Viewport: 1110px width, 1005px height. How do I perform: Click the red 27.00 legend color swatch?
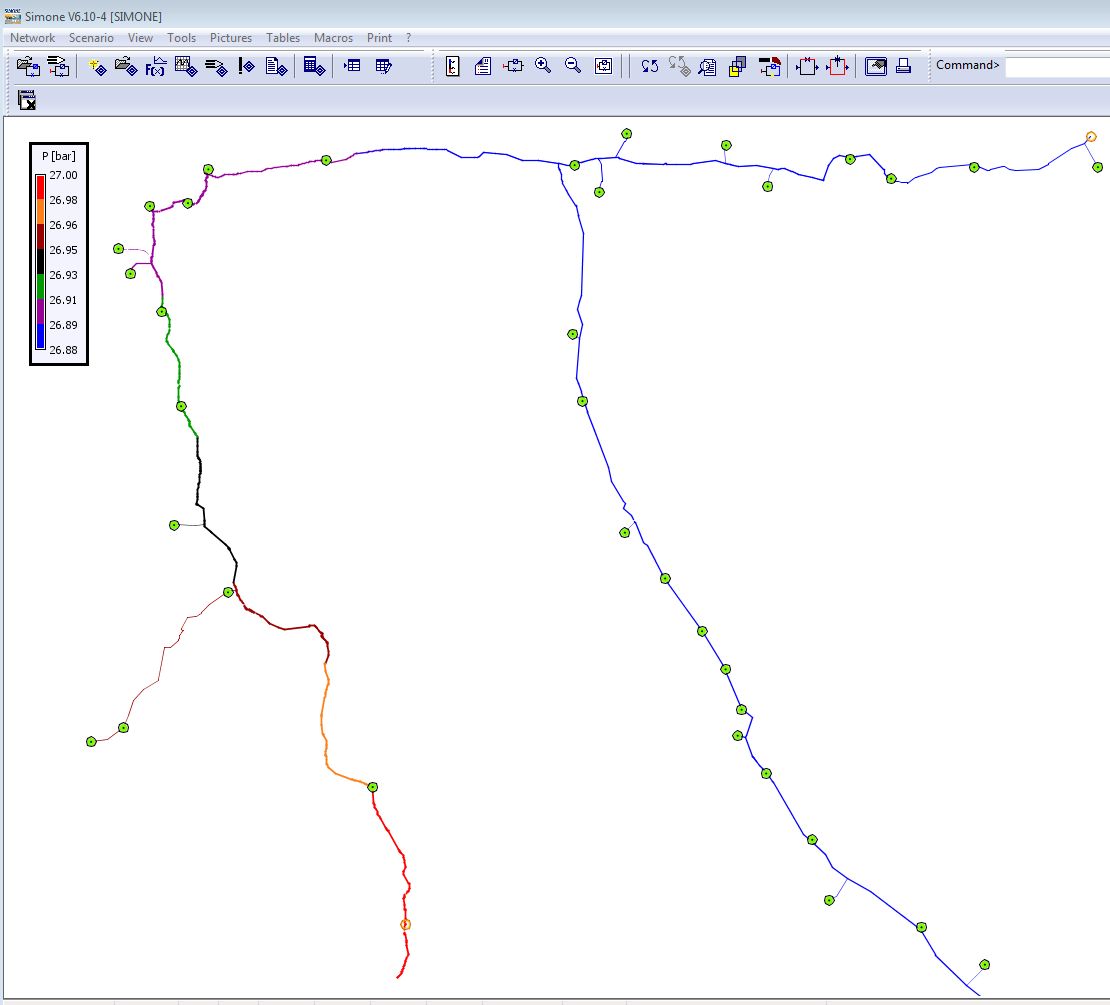(40, 187)
